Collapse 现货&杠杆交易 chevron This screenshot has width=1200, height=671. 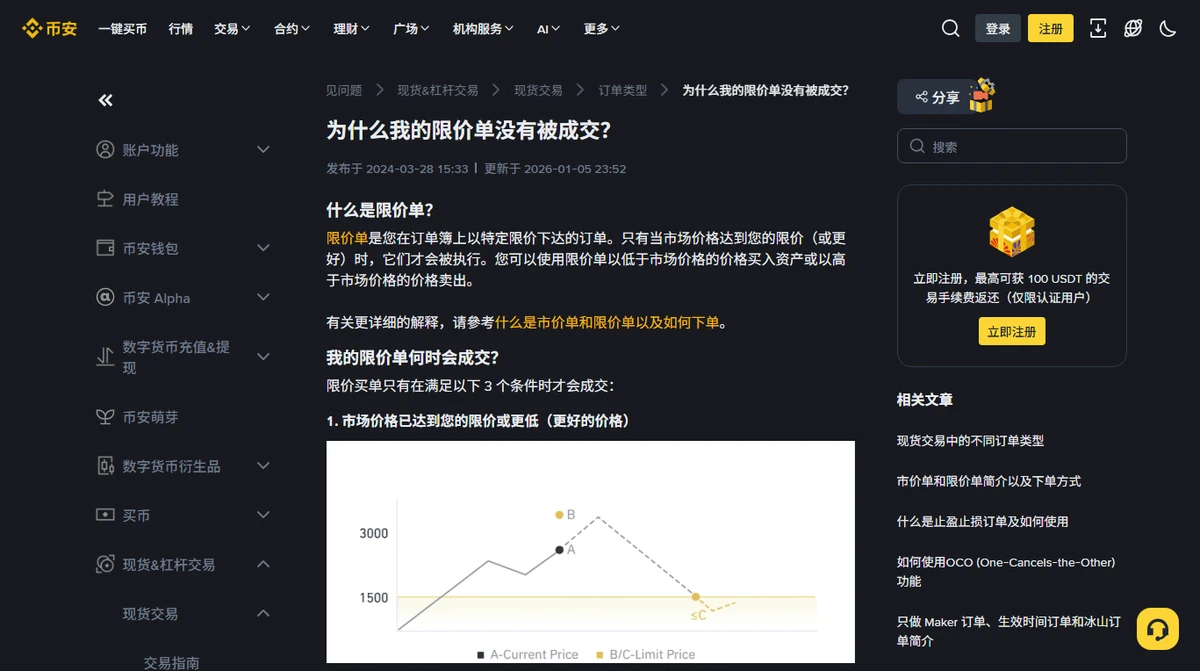(x=264, y=565)
